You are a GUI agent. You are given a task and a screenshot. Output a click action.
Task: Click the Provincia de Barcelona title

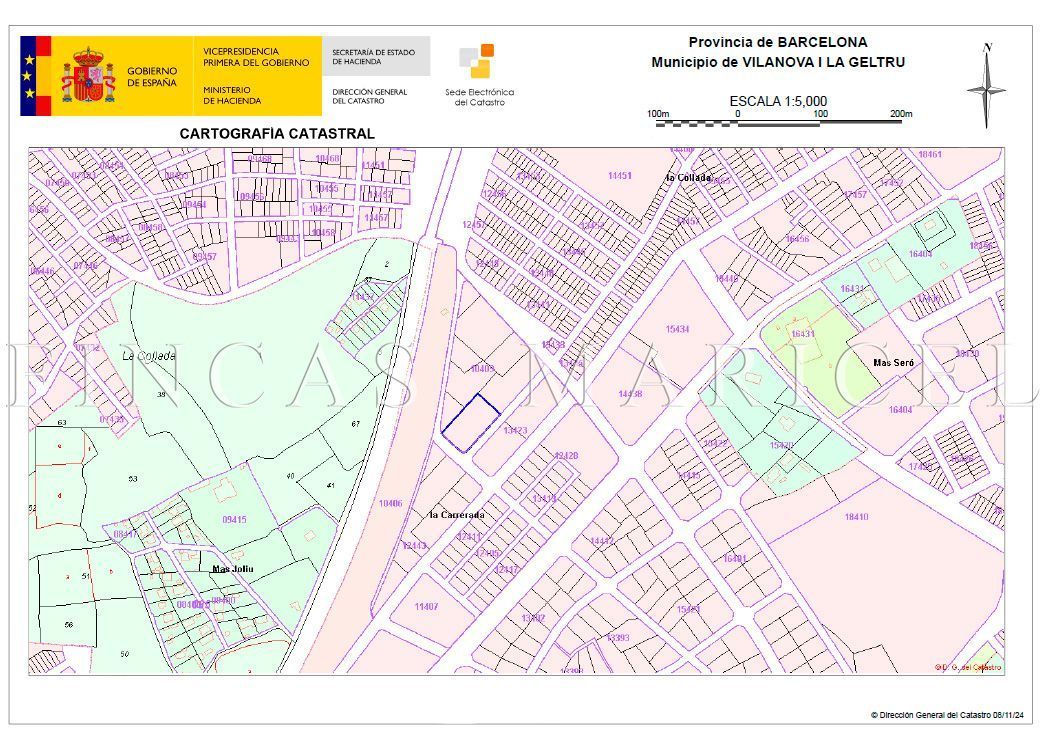[x=777, y=42]
